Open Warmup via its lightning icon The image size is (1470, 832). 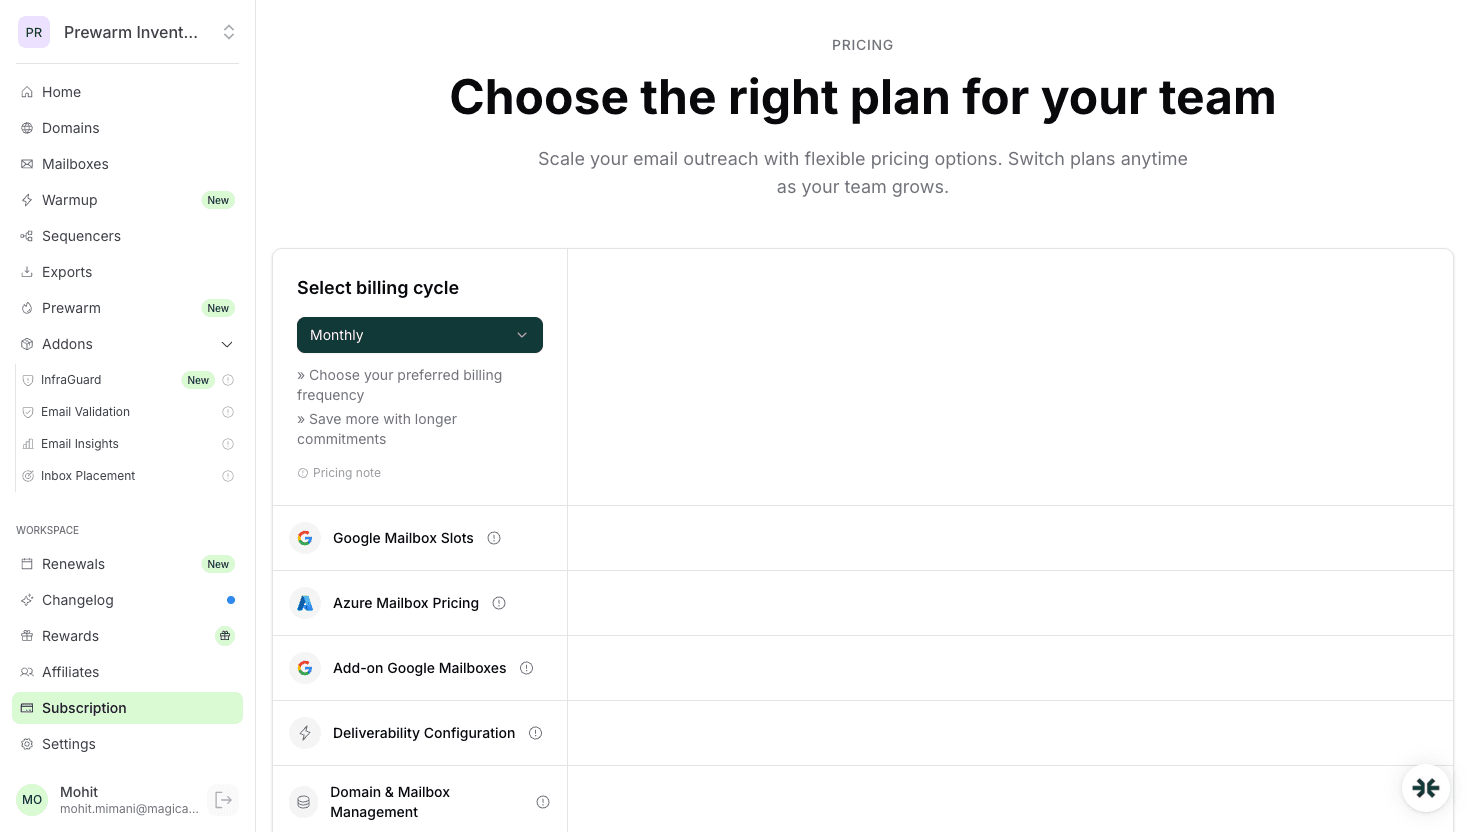click(27, 200)
